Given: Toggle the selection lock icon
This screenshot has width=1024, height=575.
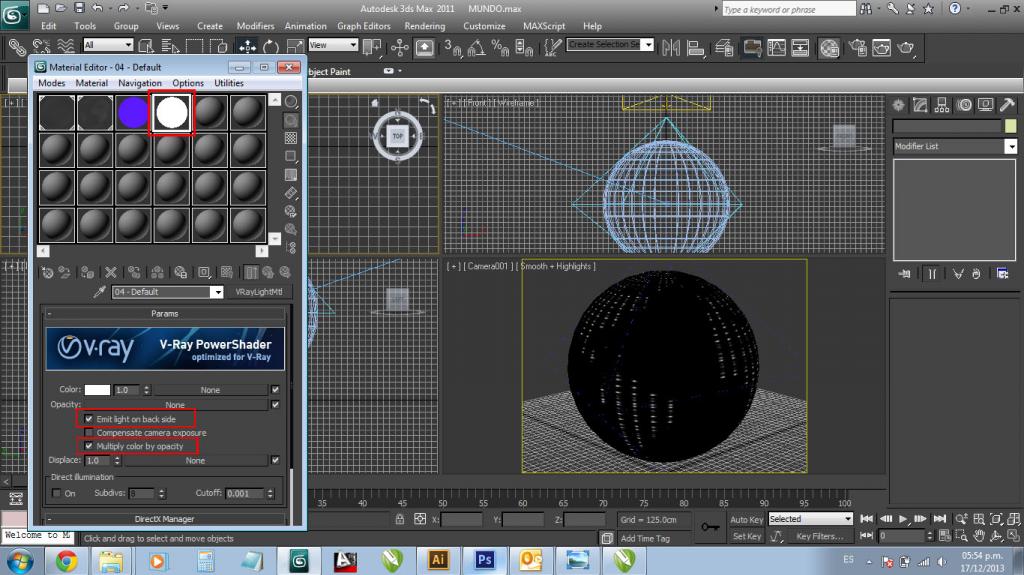Looking at the screenshot, I should (400, 519).
